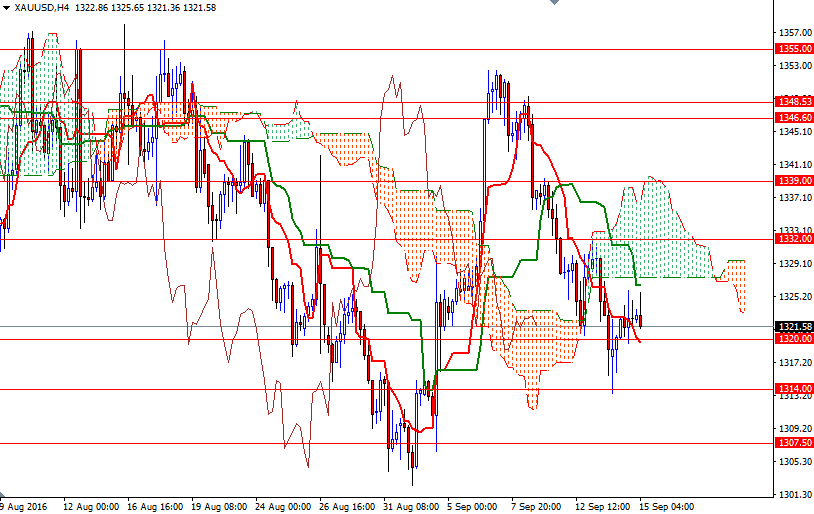Viewport: 814px width, 514px height.
Task: Click the 1309.20 price scale value
Action: click(795, 429)
